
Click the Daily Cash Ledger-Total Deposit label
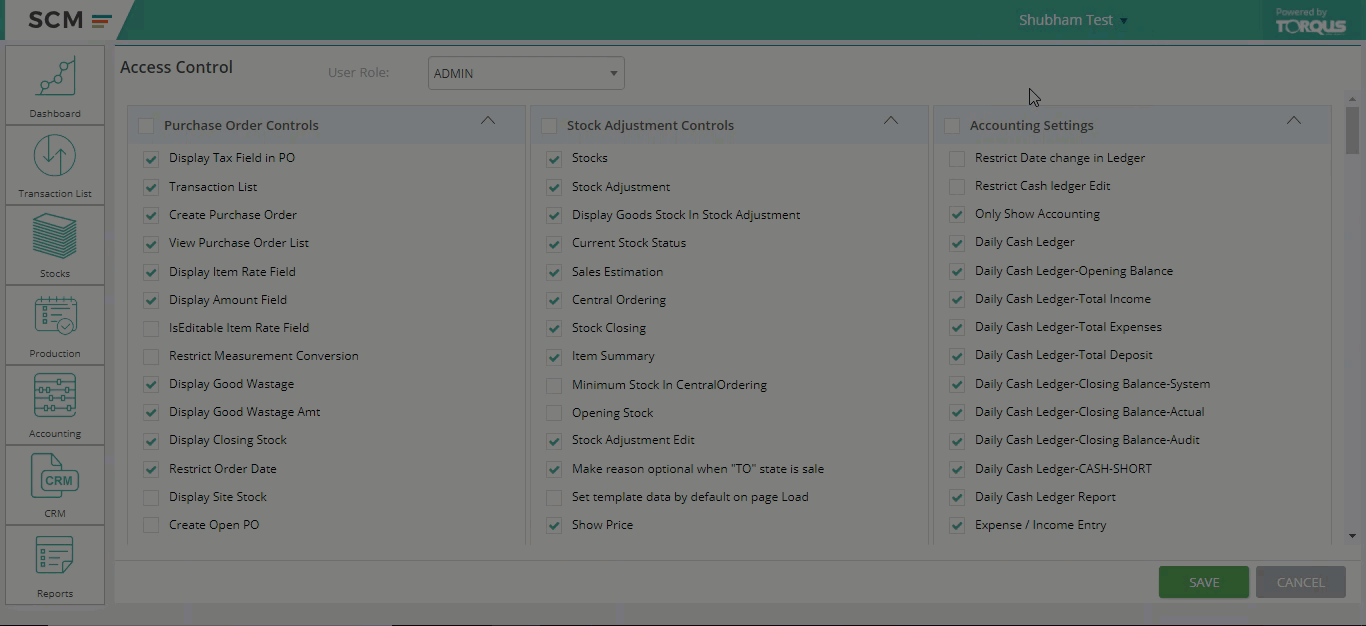pos(1064,355)
